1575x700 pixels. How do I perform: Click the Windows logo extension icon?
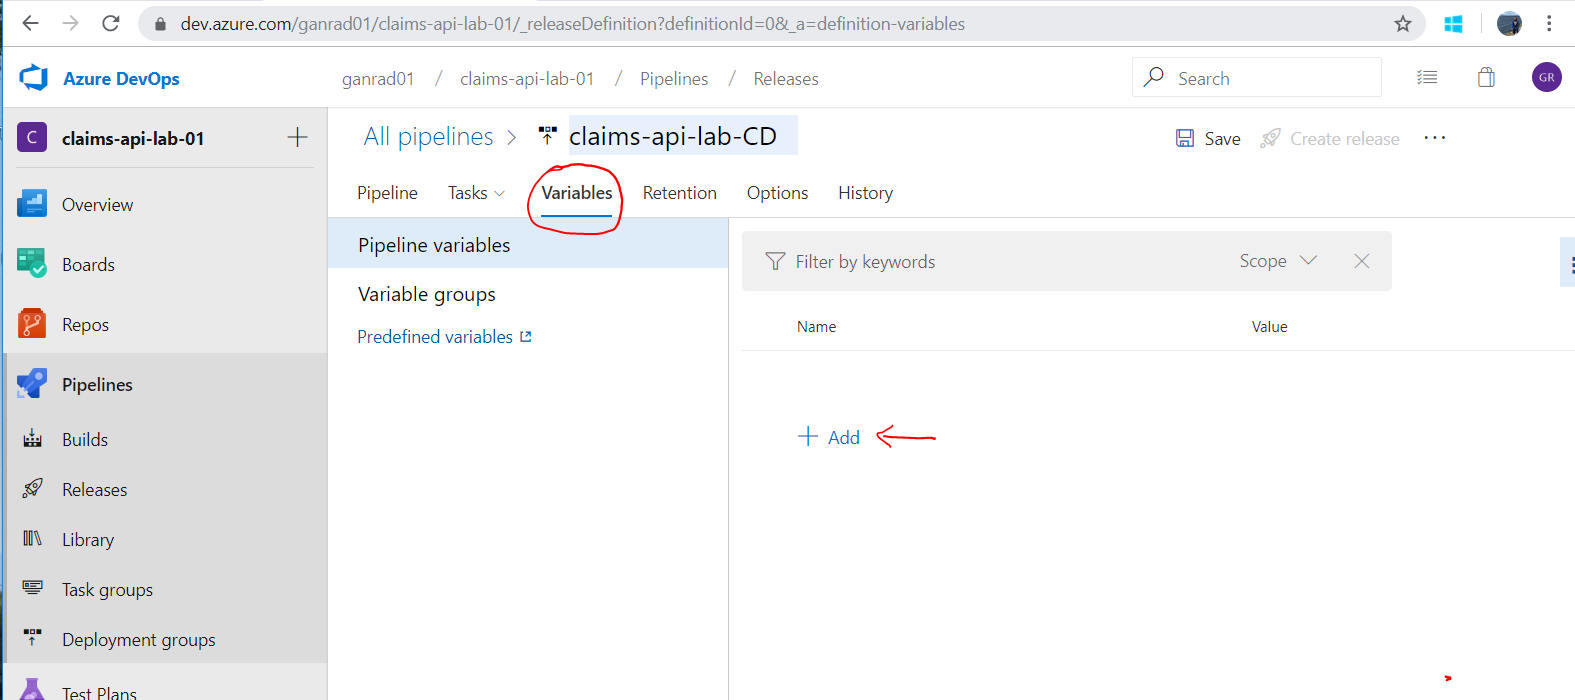click(1454, 24)
